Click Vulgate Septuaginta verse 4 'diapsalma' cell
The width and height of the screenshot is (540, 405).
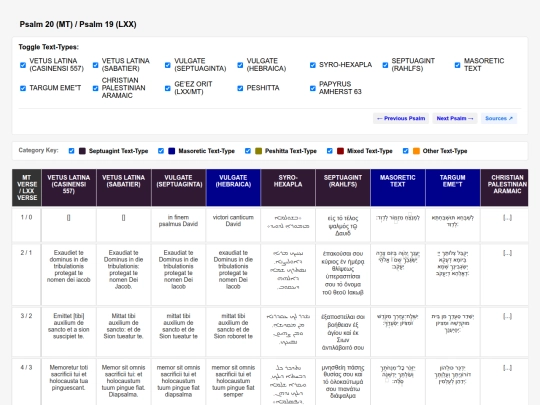click(178, 382)
